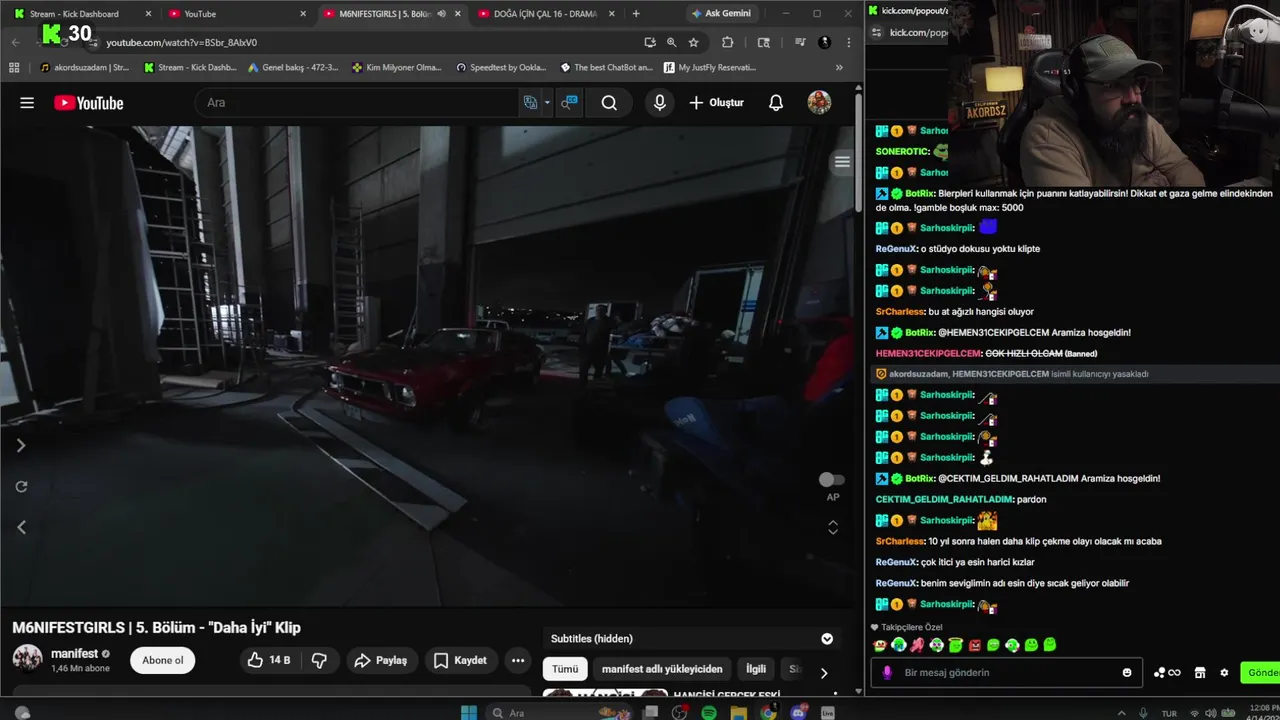This screenshot has width=1280, height=720.
Task: Open Kick chat settings gear
Action: pyautogui.click(x=1224, y=673)
